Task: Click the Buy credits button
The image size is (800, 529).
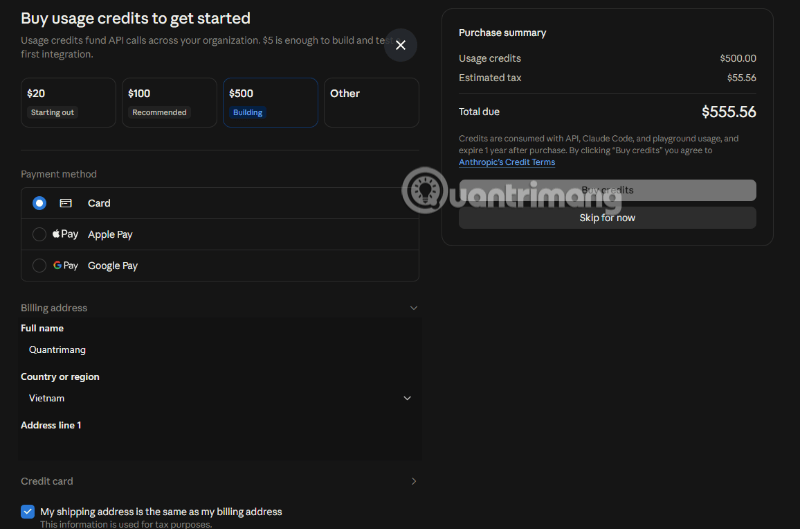Action: click(607, 190)
